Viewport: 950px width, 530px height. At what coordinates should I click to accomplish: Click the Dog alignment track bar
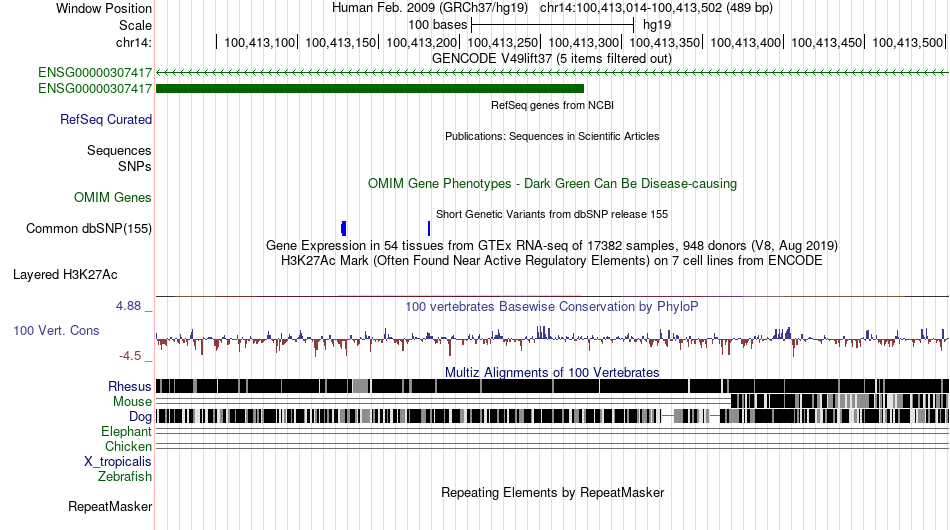552,416
